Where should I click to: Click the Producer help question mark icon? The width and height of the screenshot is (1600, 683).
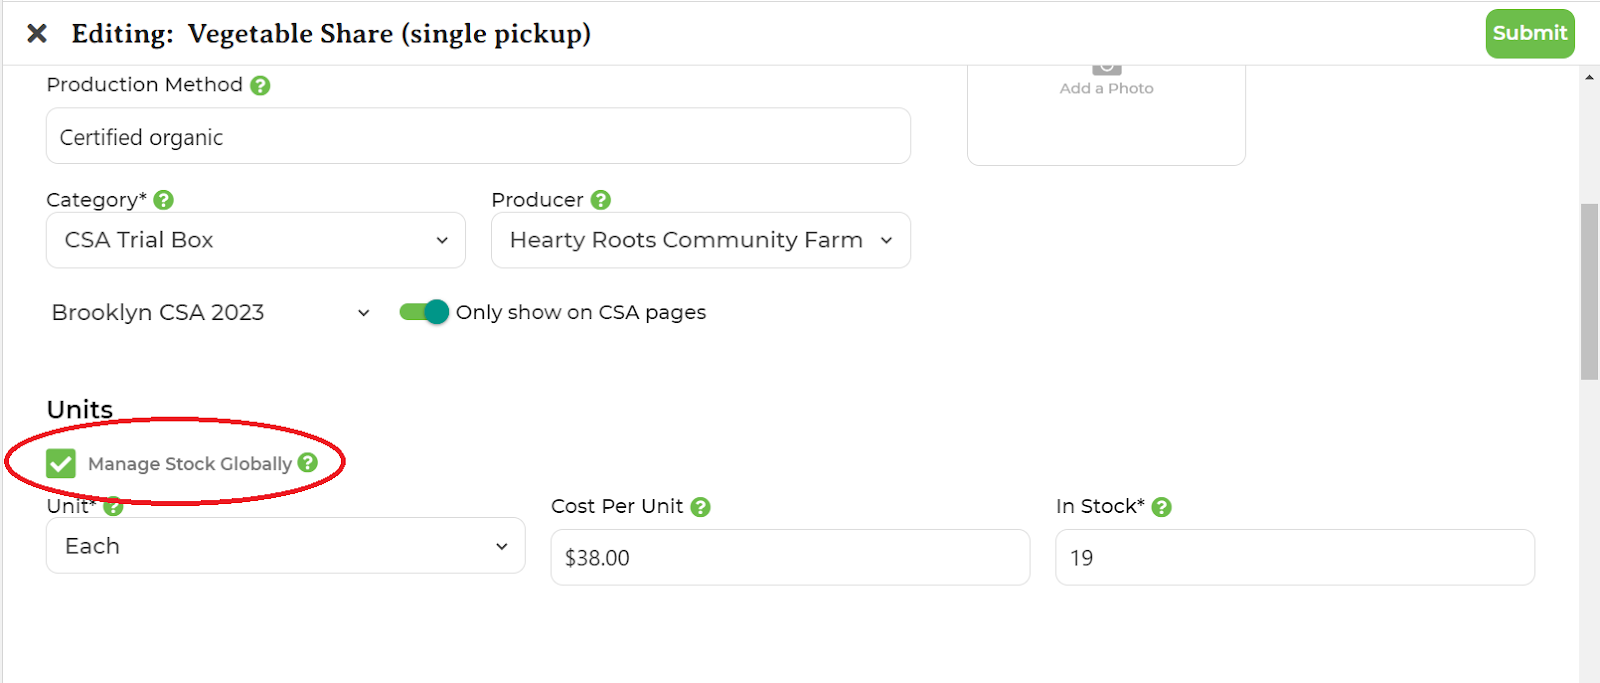pos(601,200)
